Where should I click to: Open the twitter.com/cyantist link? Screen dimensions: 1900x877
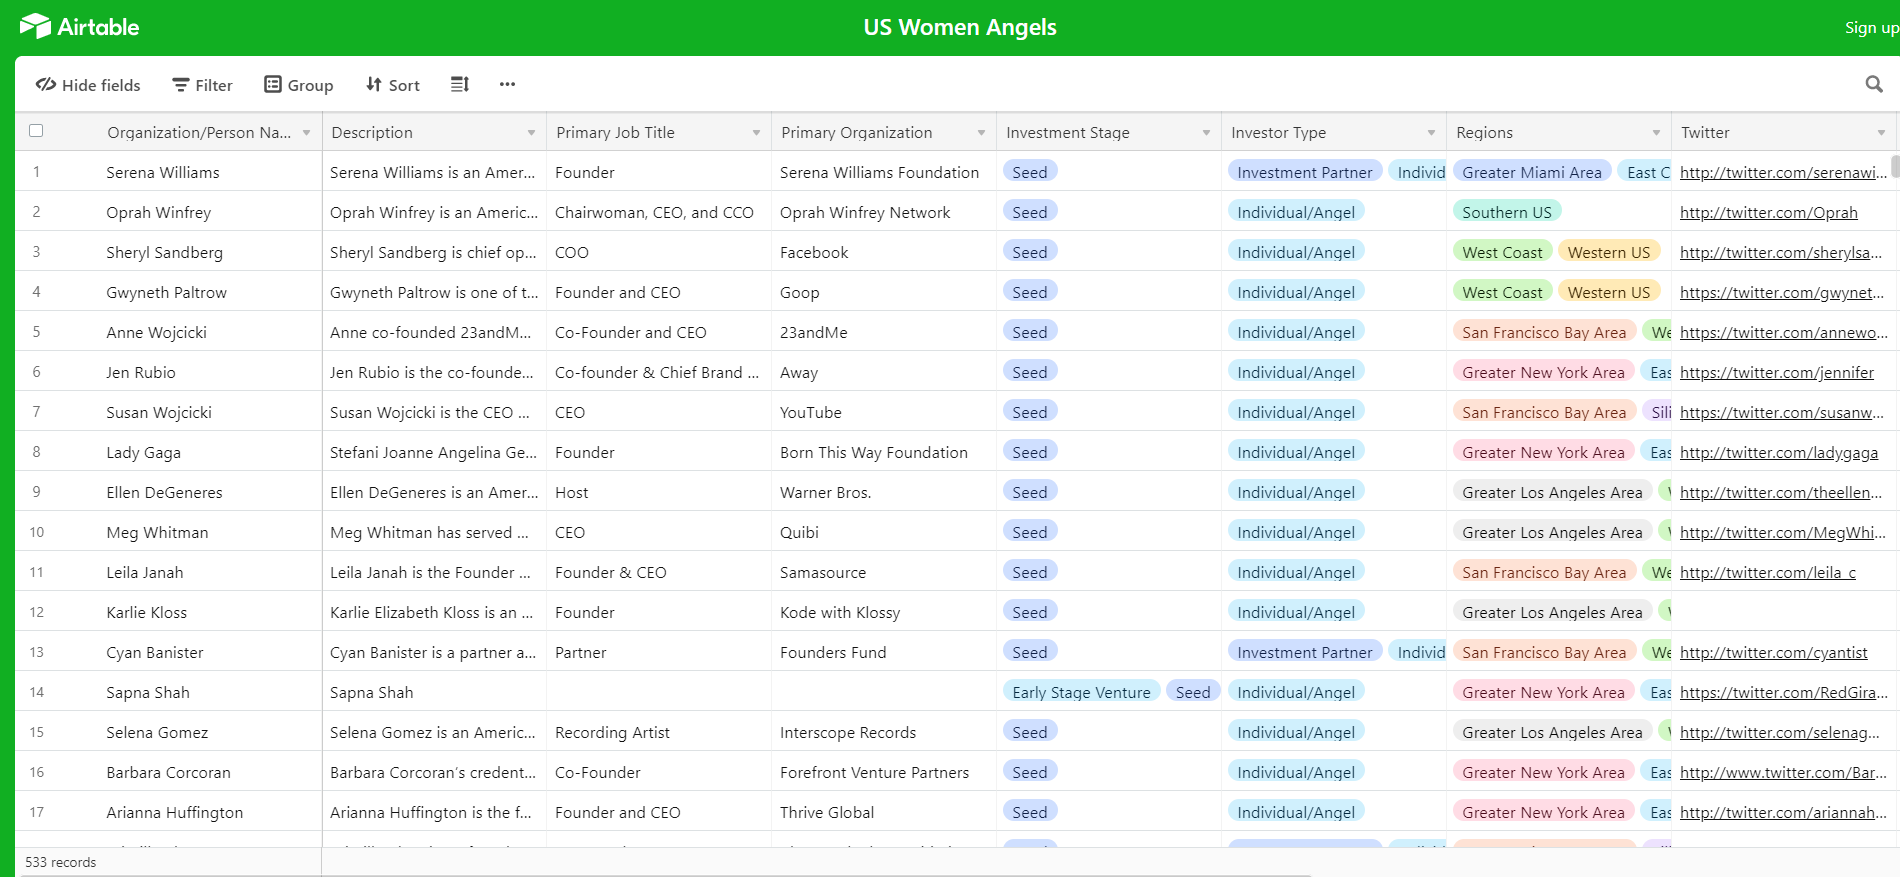pos(1773,652)
